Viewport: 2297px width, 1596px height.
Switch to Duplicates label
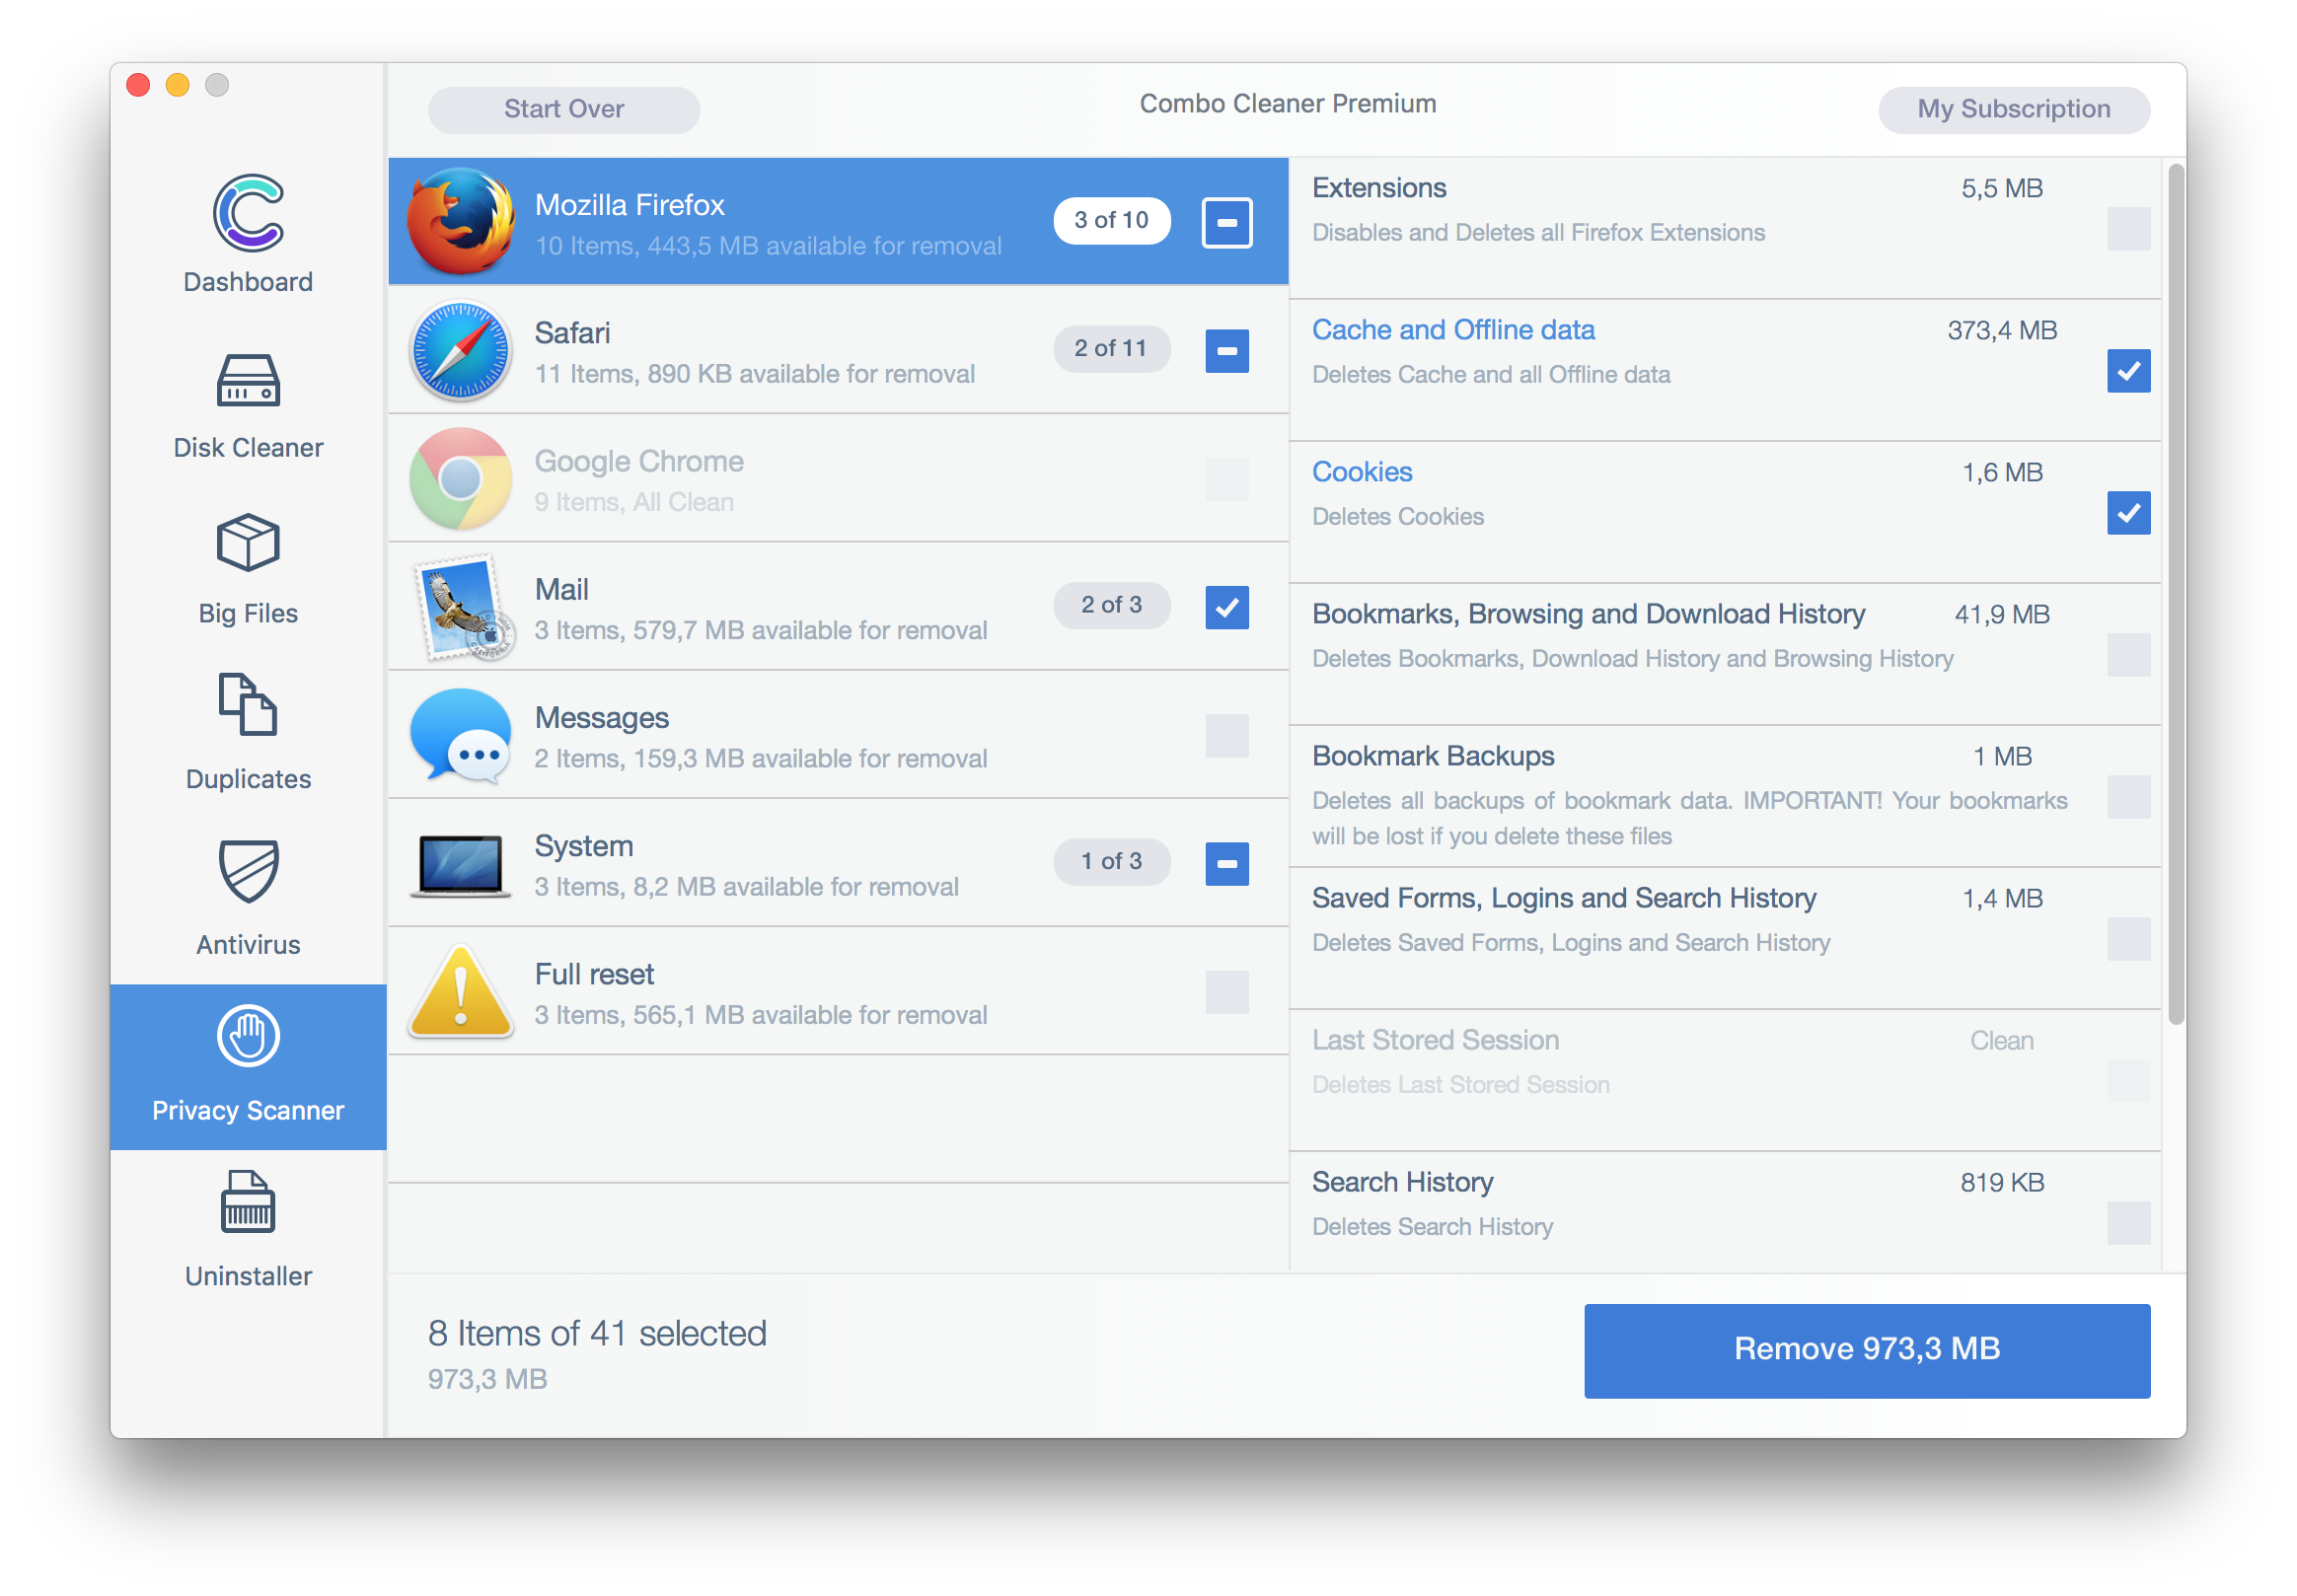248,779
